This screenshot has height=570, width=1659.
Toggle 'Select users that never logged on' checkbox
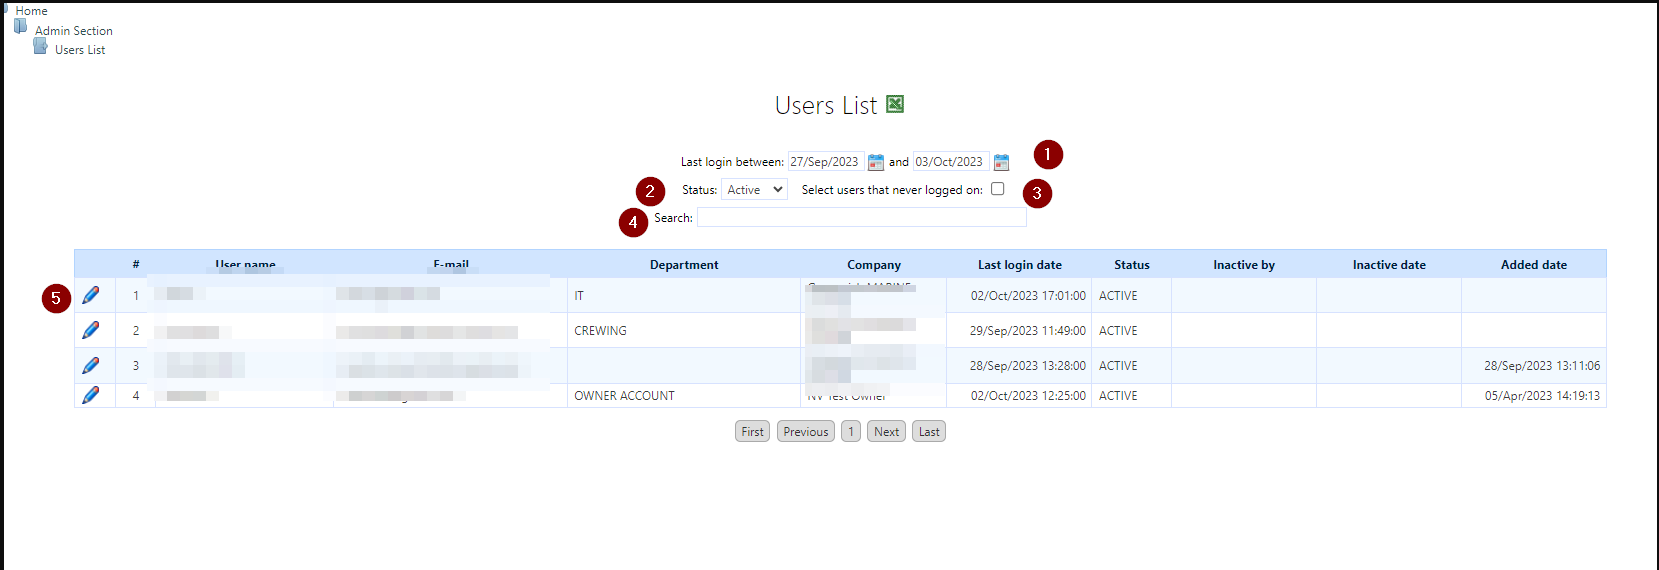[997, 189]
